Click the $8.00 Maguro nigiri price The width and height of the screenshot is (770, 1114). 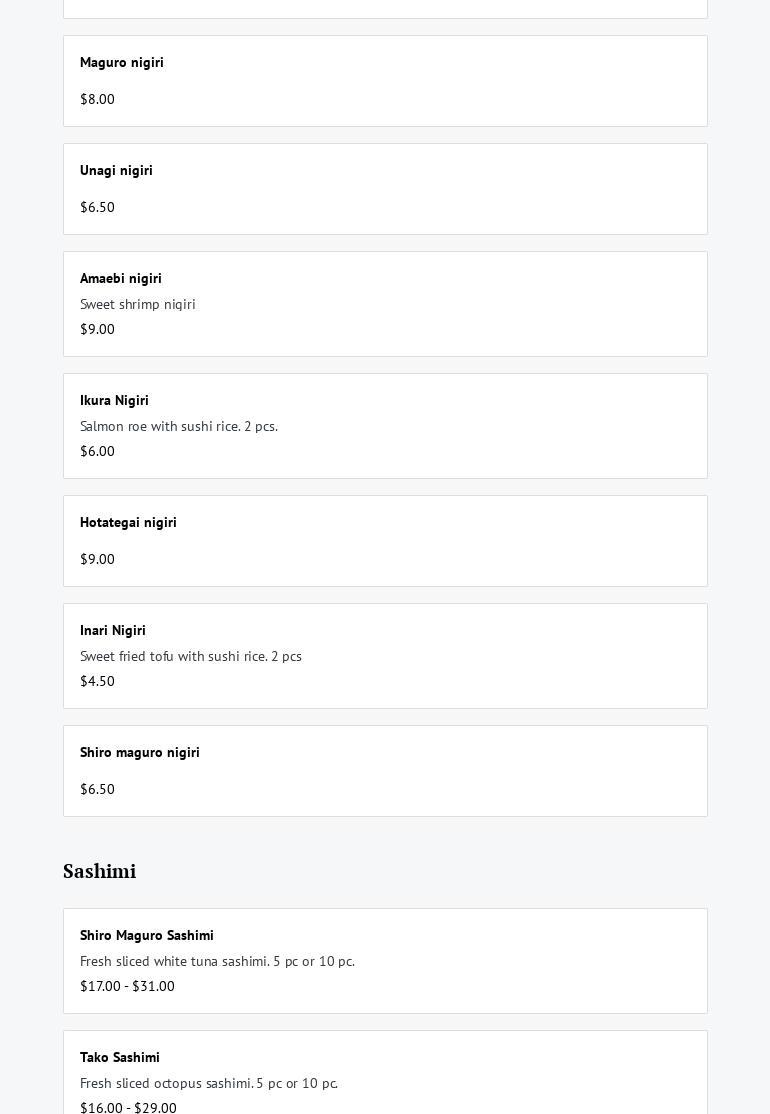[98, 99]
